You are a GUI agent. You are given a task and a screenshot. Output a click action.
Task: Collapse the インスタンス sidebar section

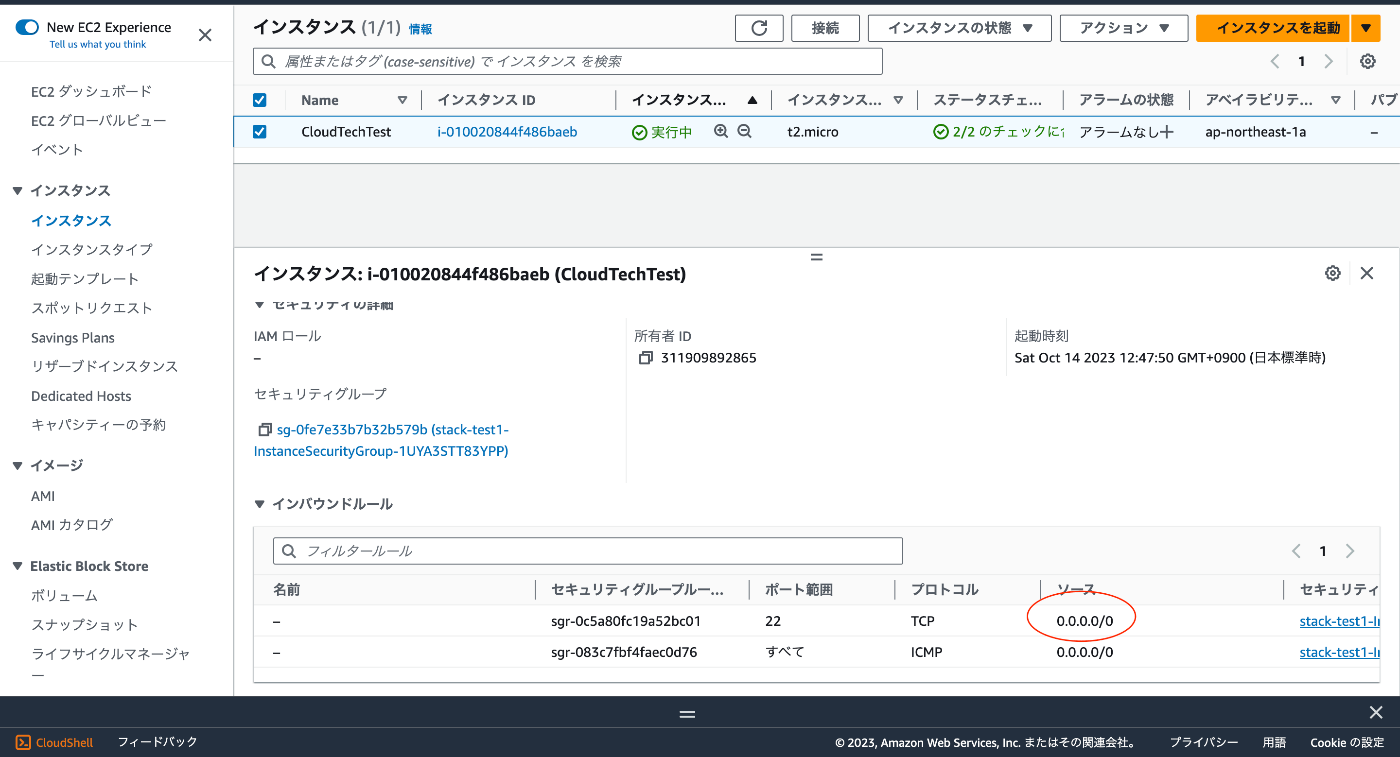[x=17, y=190]
